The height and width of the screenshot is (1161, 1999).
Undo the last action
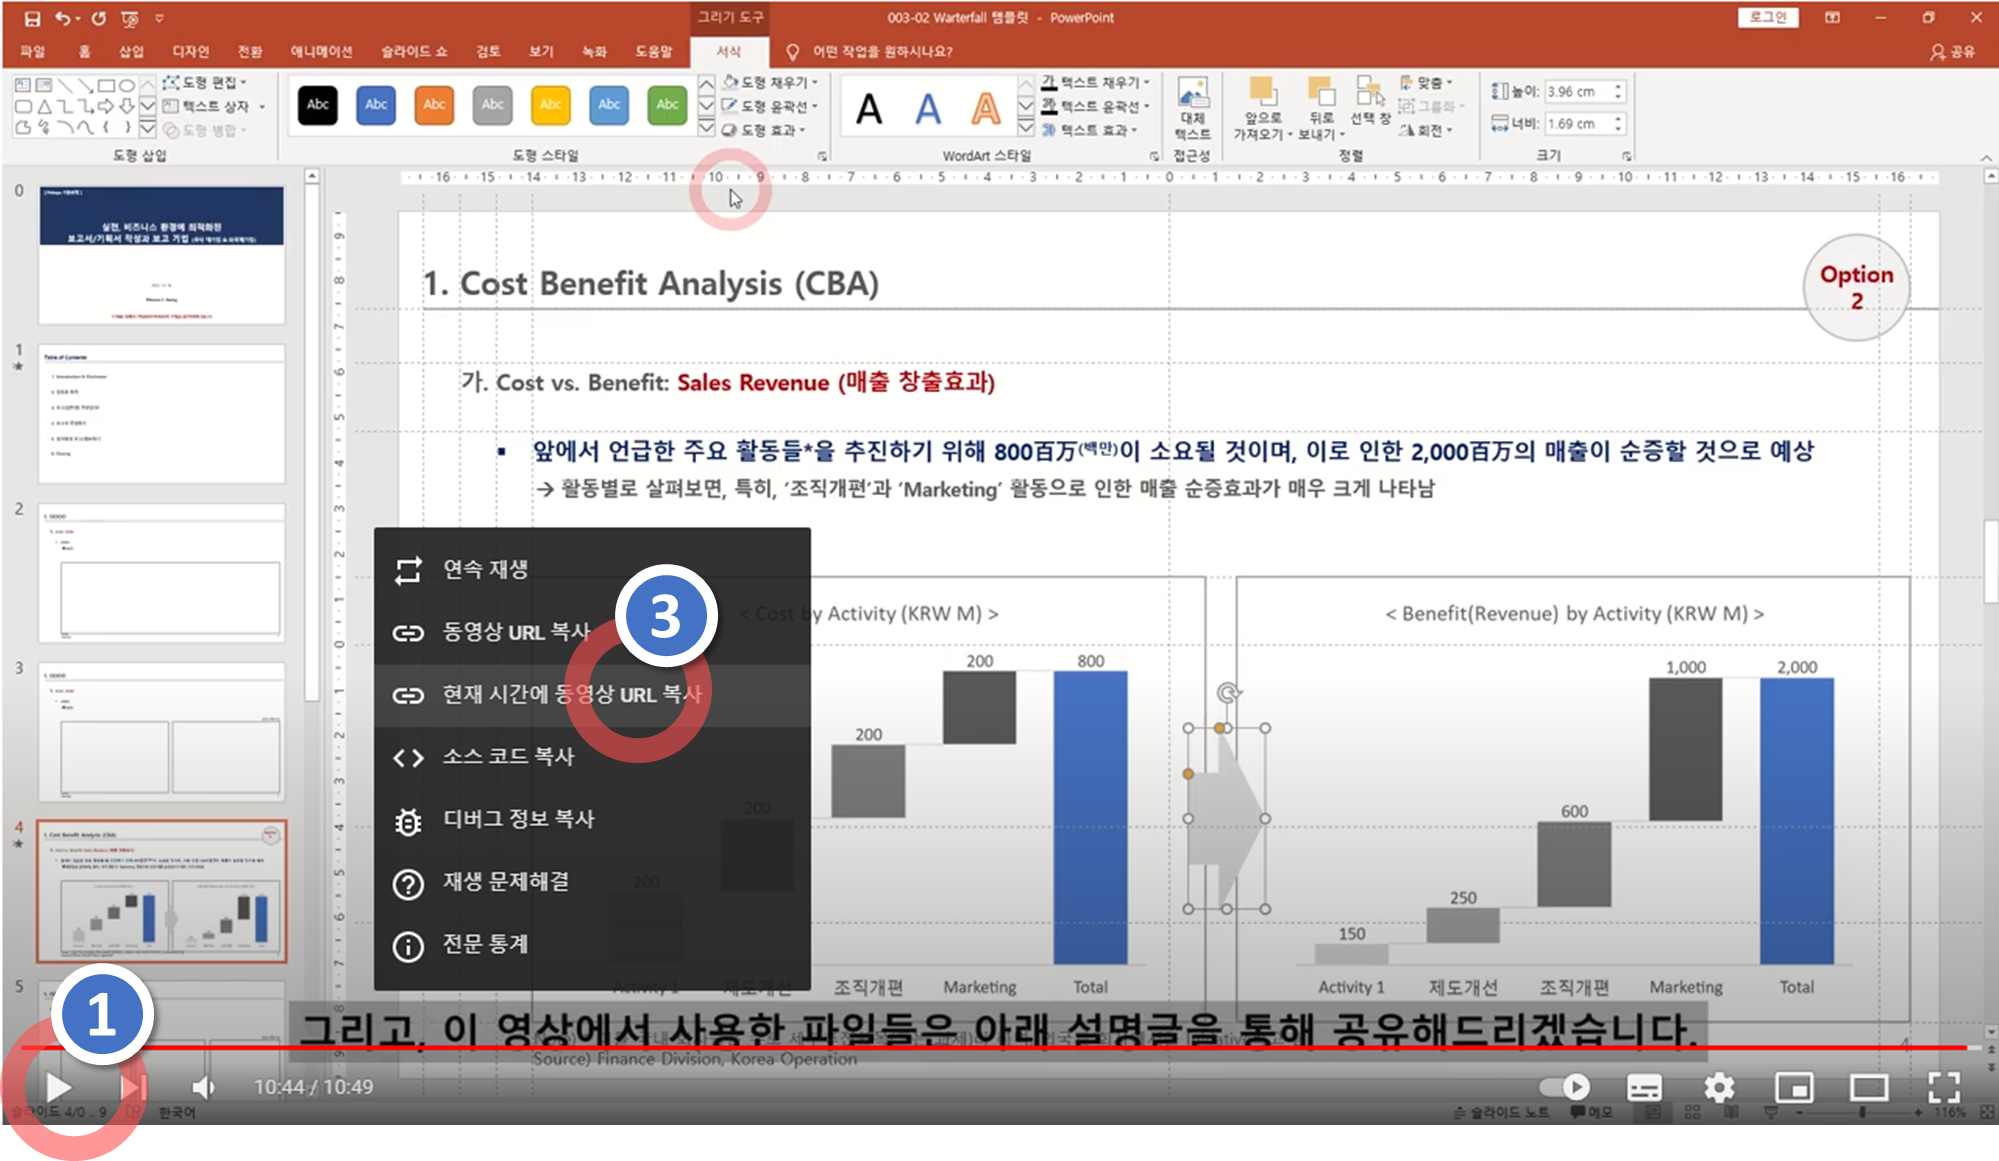coord(64,18)
